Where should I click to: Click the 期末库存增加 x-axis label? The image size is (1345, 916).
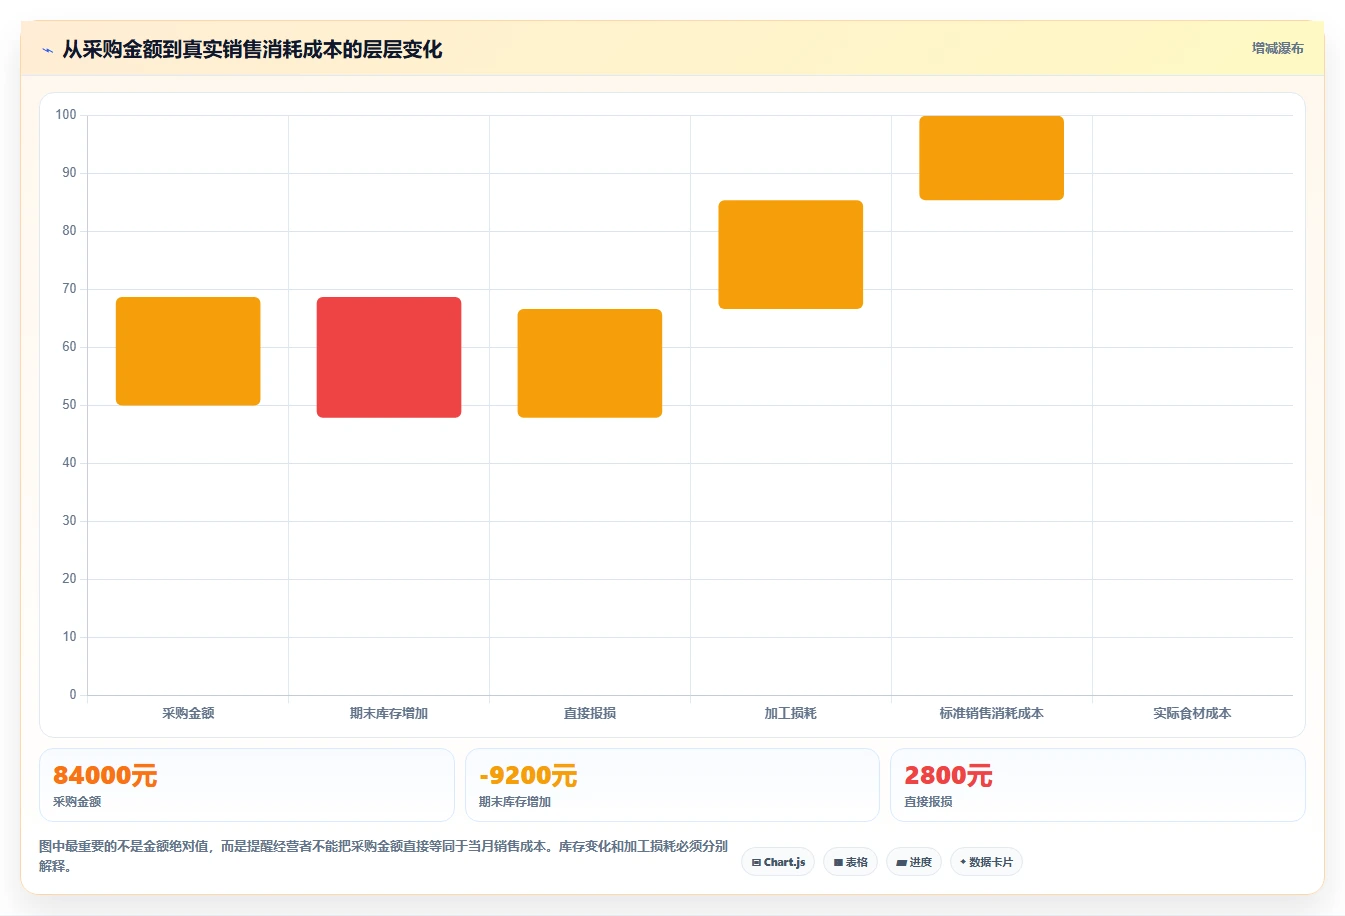[389, 713]
